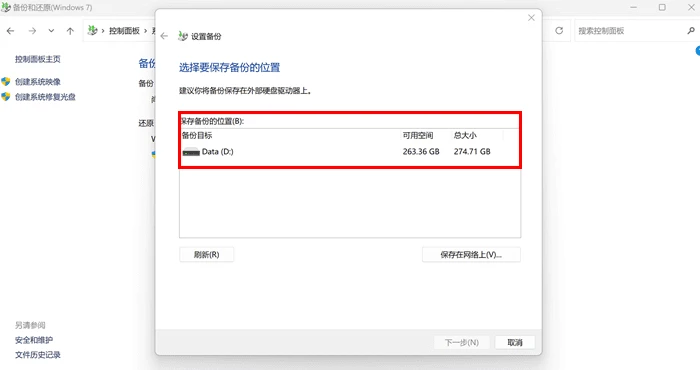The height and width of the screenshot is (370, 700).
Task: Go up one level in Control Panel
Action: click(x=70, y=31)
